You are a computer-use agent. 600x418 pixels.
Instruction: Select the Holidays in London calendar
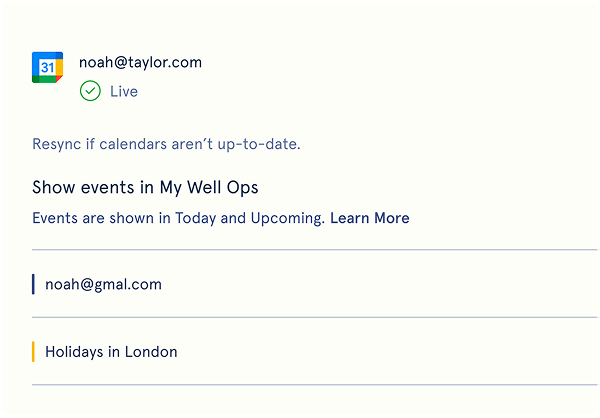click(111, 352)
